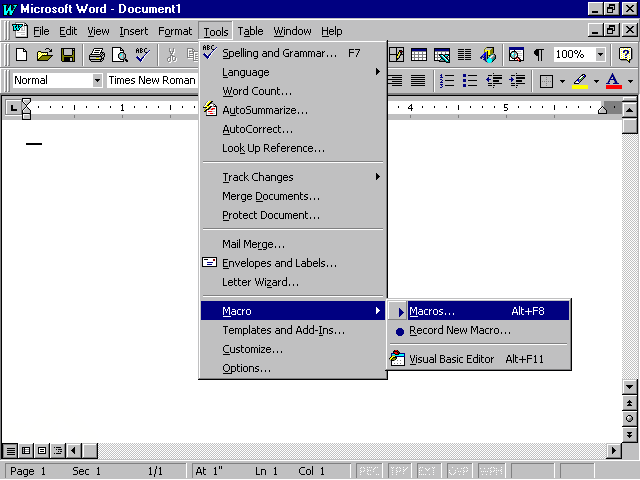Click Record New Macro... entry
The width and height of the screenshot is (640, 480).
(x=460, y=330)
